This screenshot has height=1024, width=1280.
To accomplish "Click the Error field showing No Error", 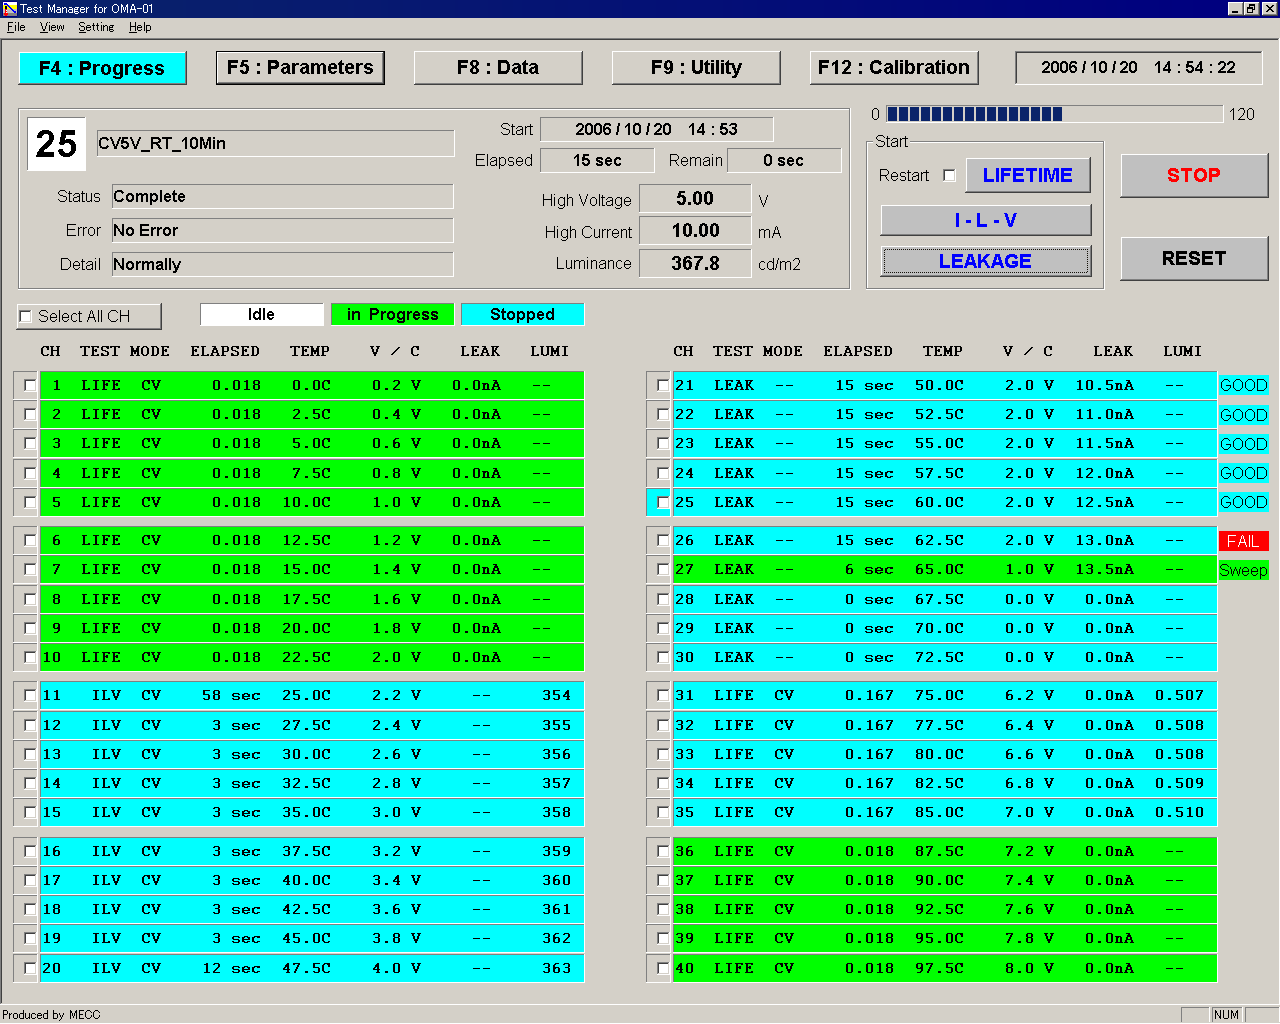I will point(283,230).
